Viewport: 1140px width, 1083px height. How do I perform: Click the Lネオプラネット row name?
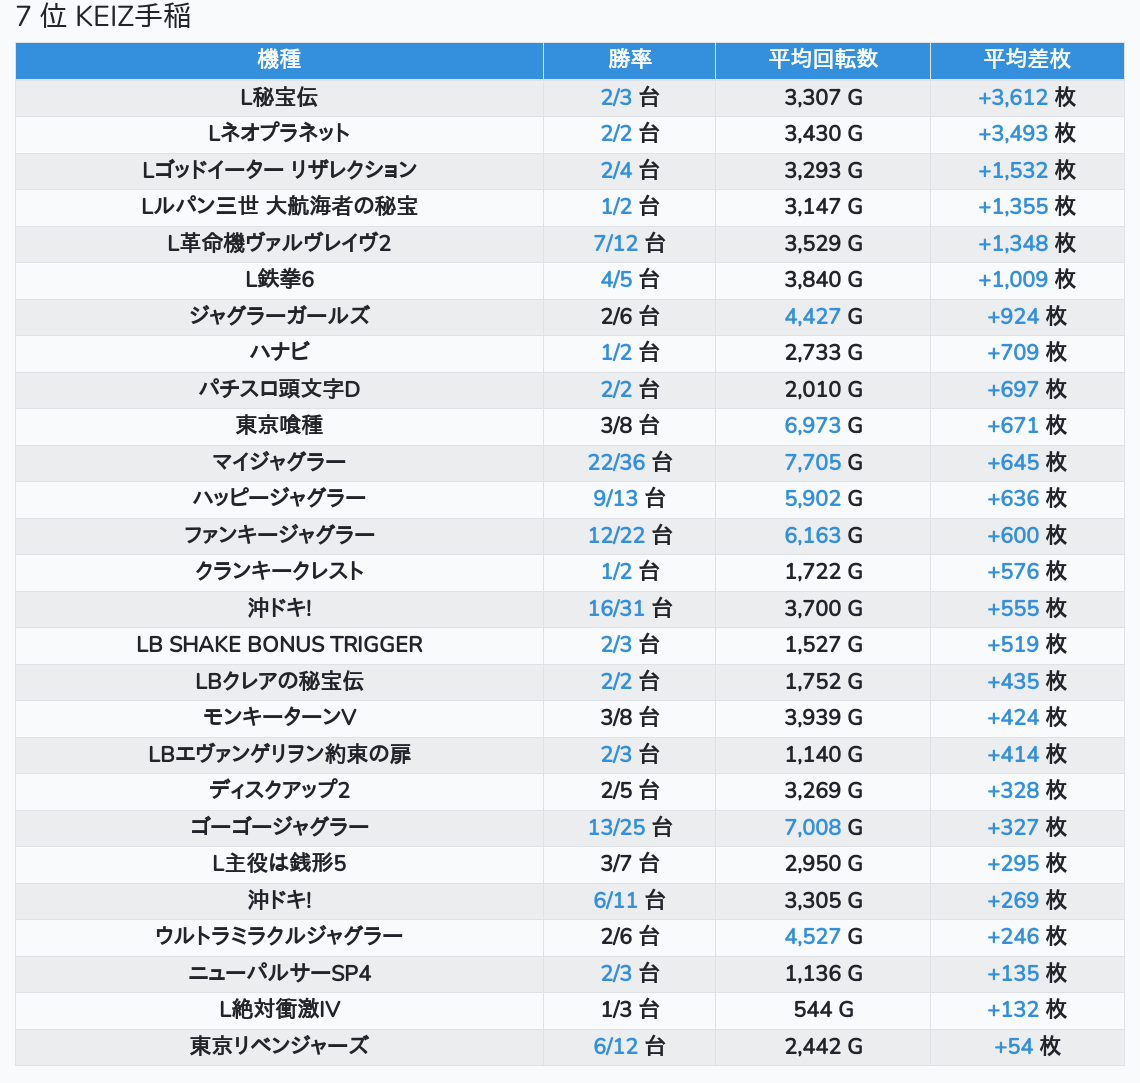279,133
